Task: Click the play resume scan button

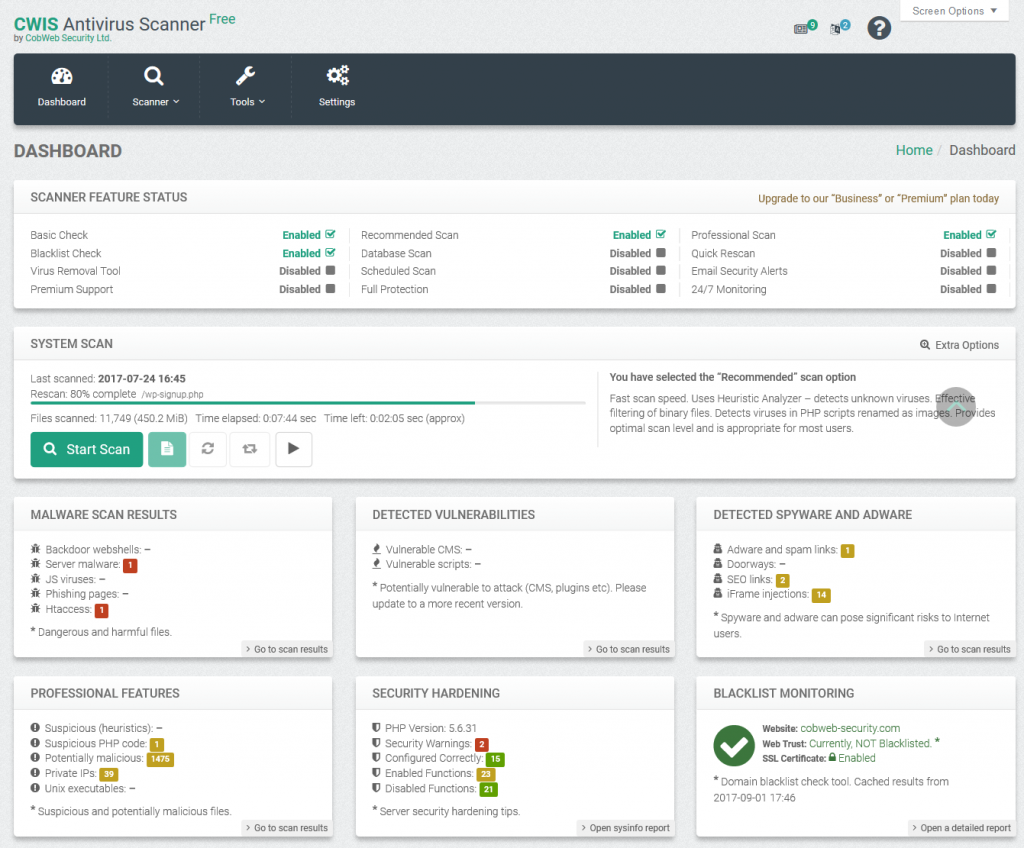Action: (x=293, y=449)
